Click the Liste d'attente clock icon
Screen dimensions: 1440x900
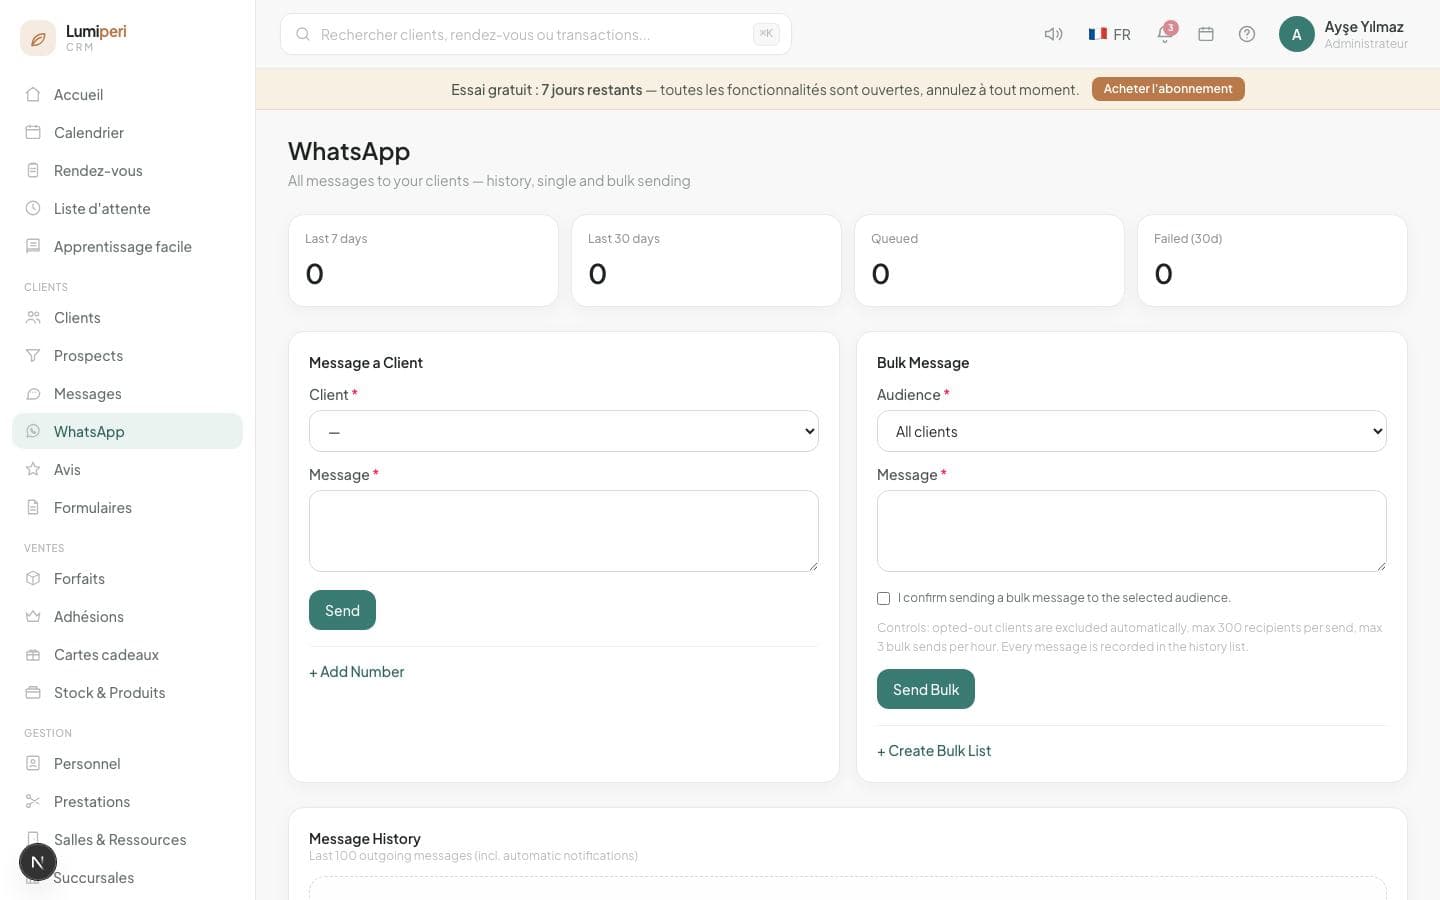click(x=33, y=208)
